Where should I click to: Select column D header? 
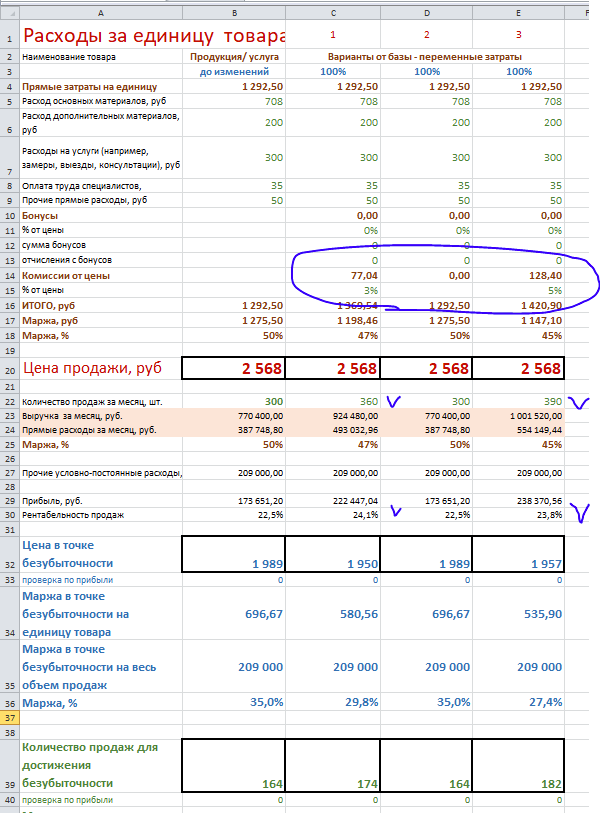click(x=426, y=13)
